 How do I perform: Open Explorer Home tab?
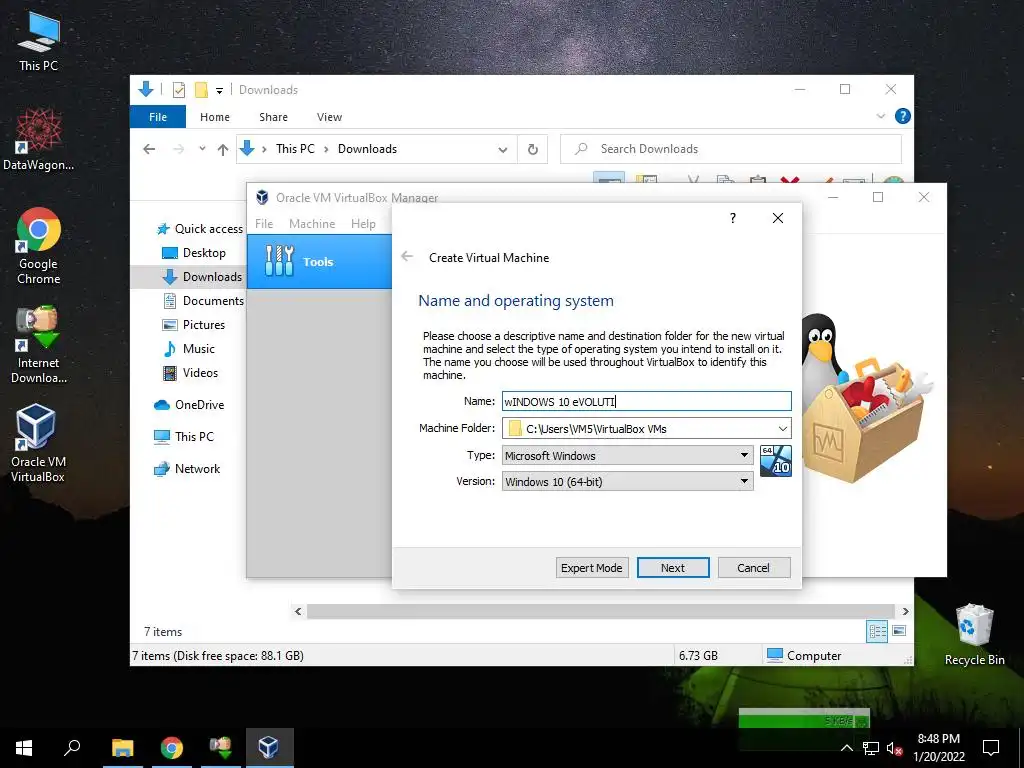pyautogui.click(x=215, y=117)
